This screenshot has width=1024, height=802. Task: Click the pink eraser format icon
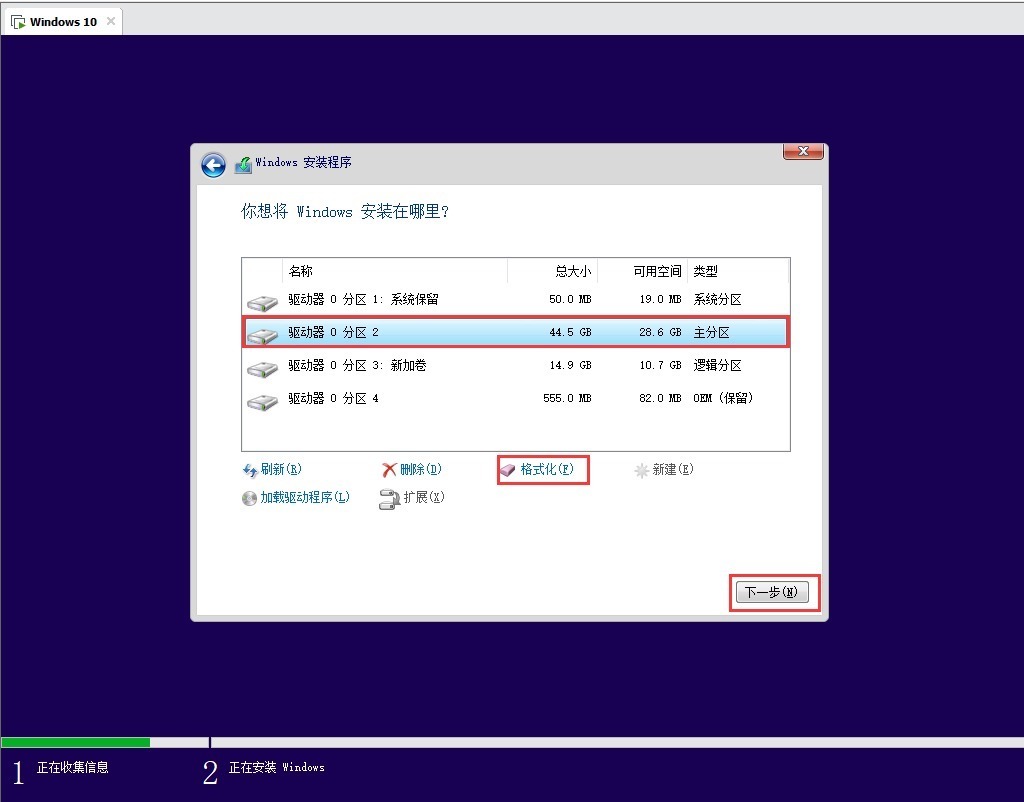pyautogui.click(x=507, y=470)
